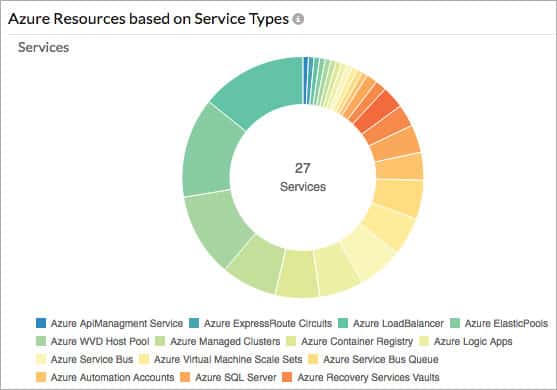Image resolution: width=557 pixels, height=390 pixels.
Task: Click Azure WVD Host Pool legend swatch
Action: 41,341
